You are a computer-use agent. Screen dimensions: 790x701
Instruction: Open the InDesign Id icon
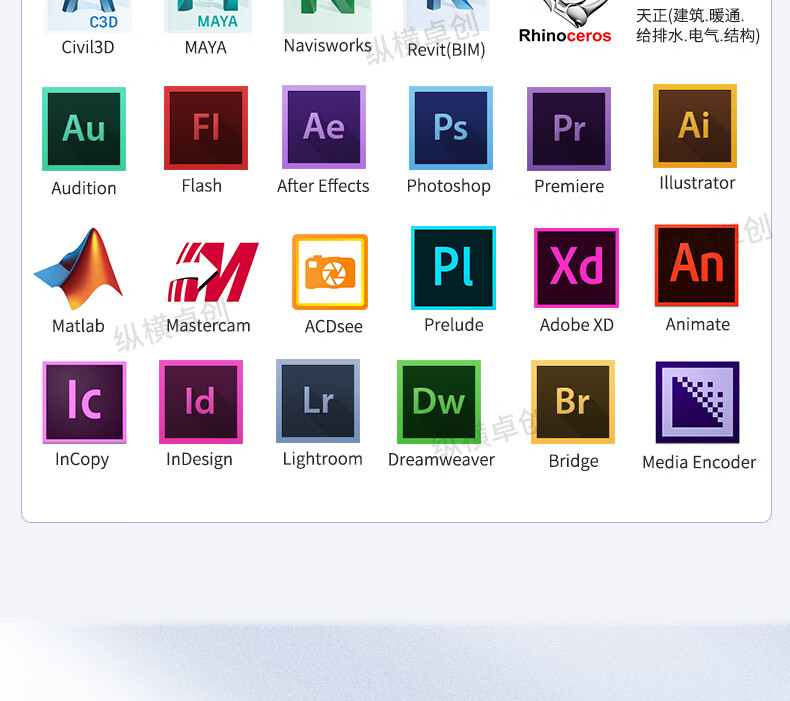pos(201,402)
